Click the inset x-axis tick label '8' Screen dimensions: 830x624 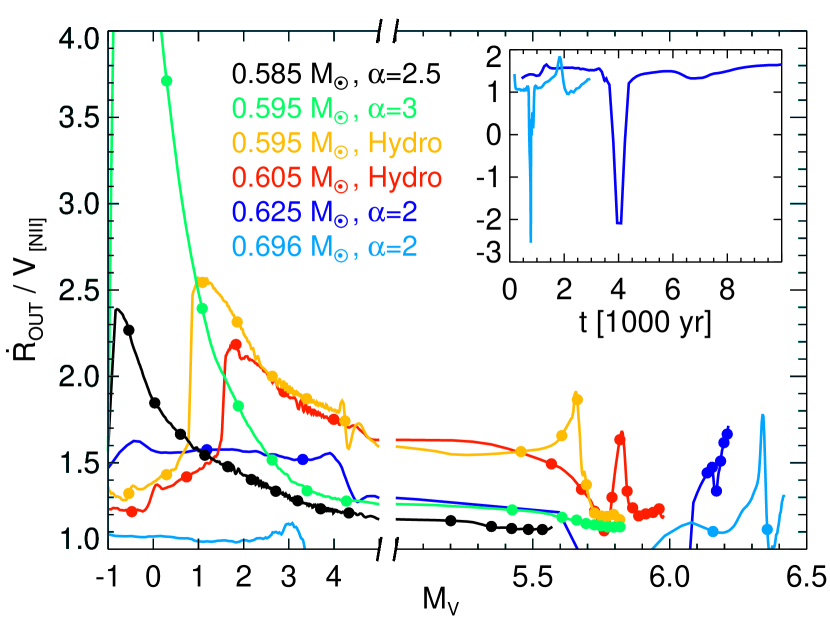pyautogui.click(x=727, y=290)
